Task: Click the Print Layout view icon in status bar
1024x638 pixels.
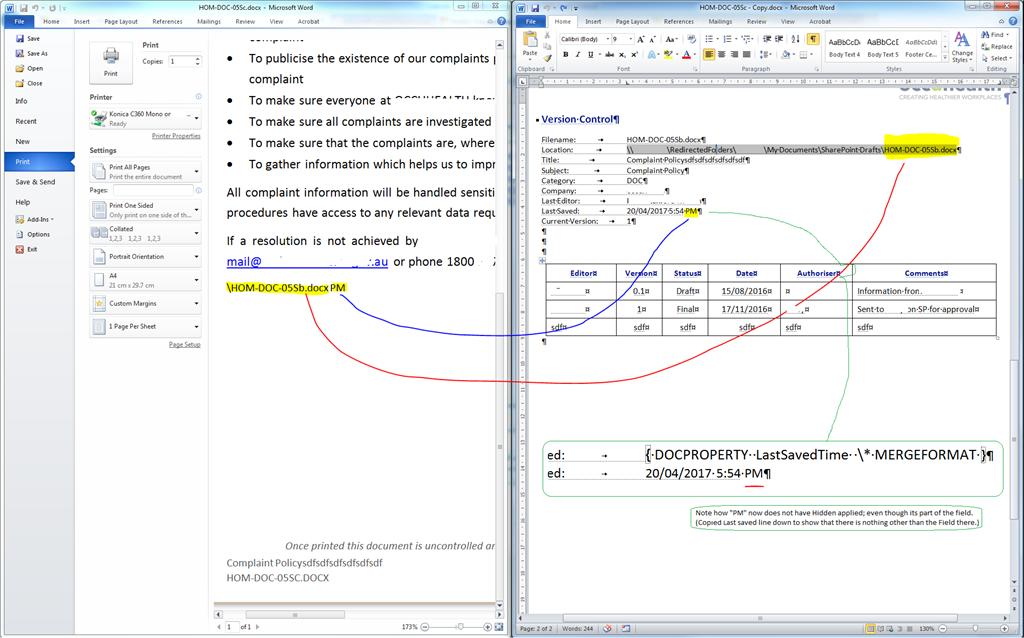Action: click(x=870, y=629)
